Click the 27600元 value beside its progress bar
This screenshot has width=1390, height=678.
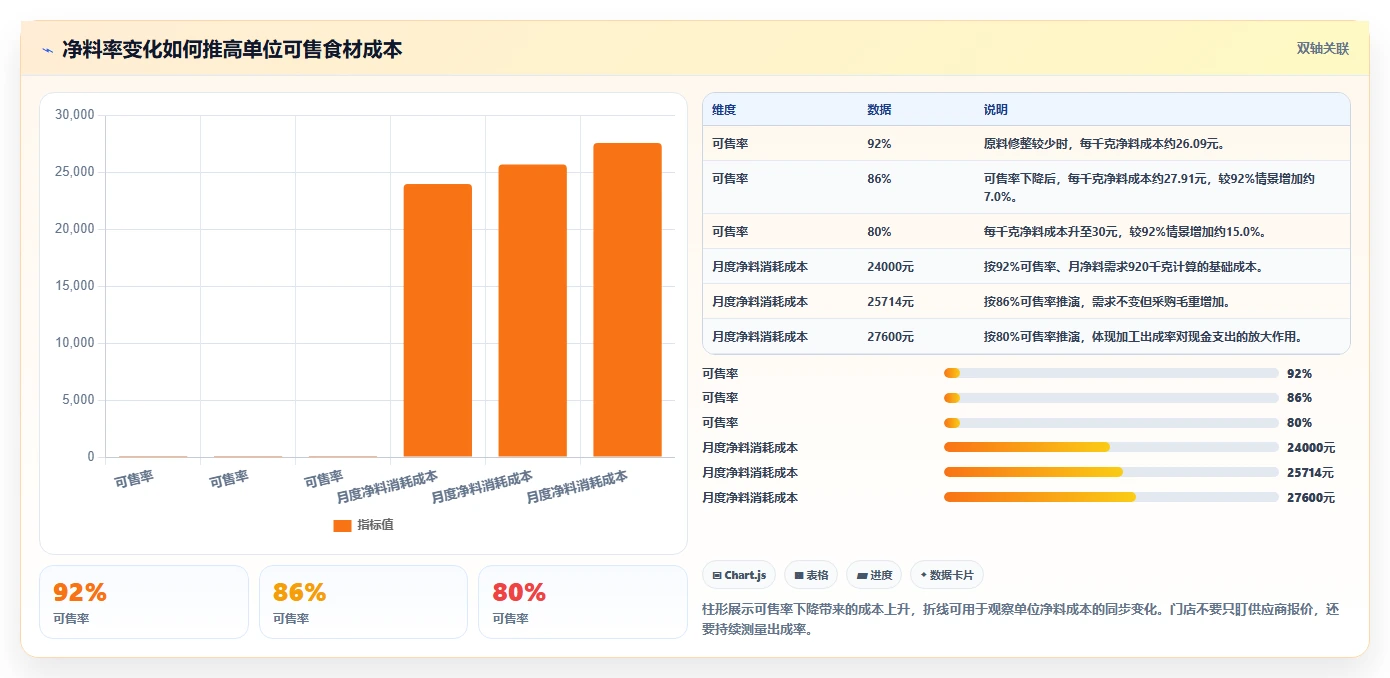click(x=1311, y=497)
